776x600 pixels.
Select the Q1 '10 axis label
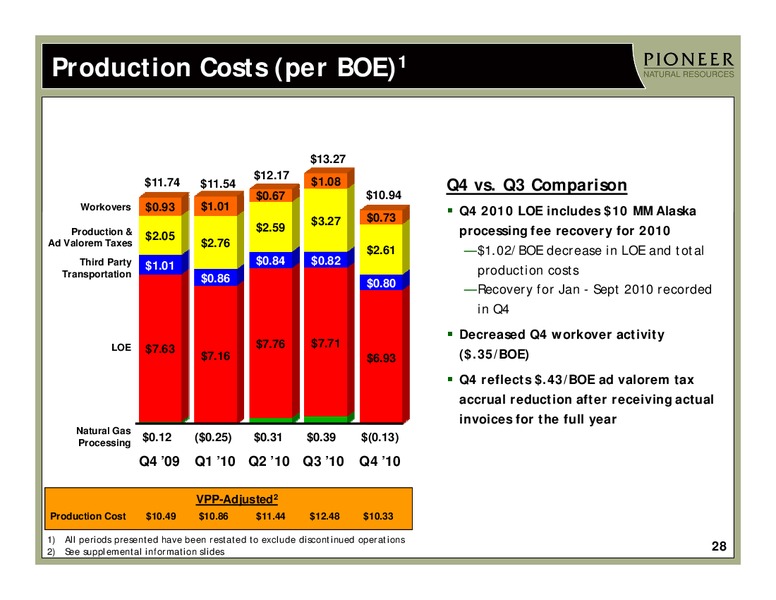tap(215, 461)
